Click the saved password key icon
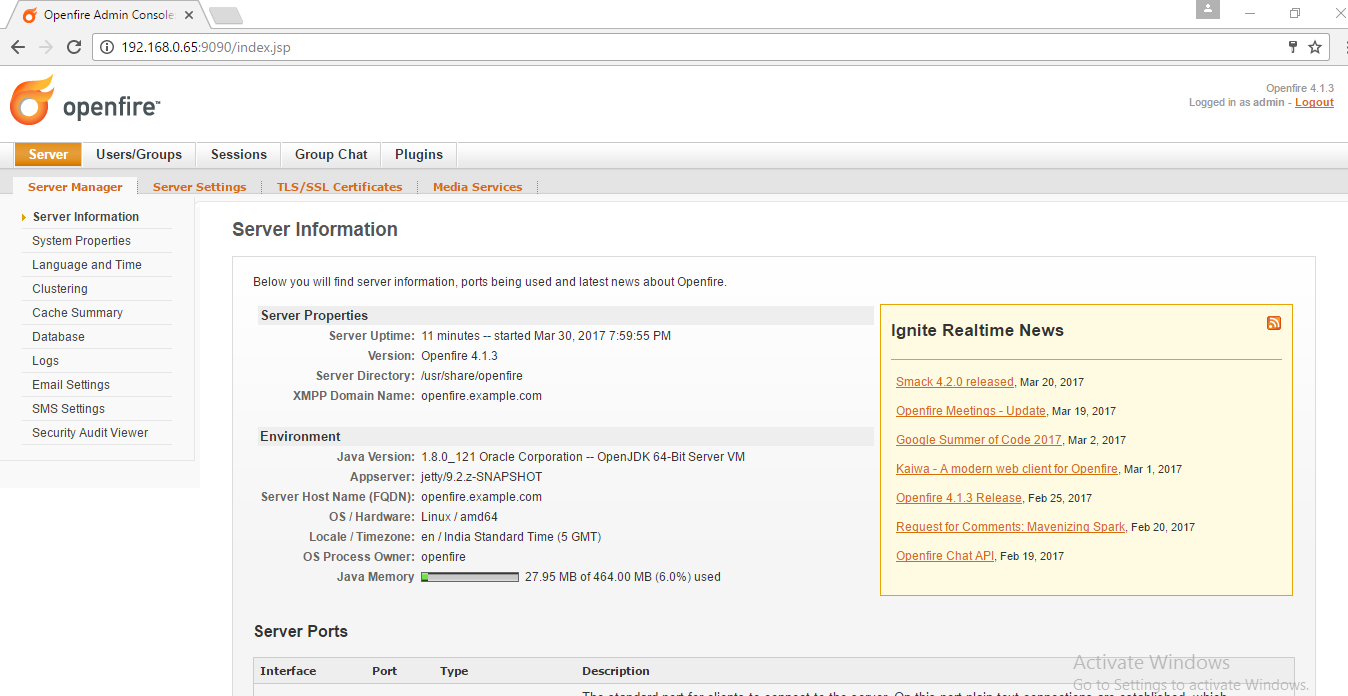The image size is (1348, 696). pyautogui.click(x=1293, y=47)
